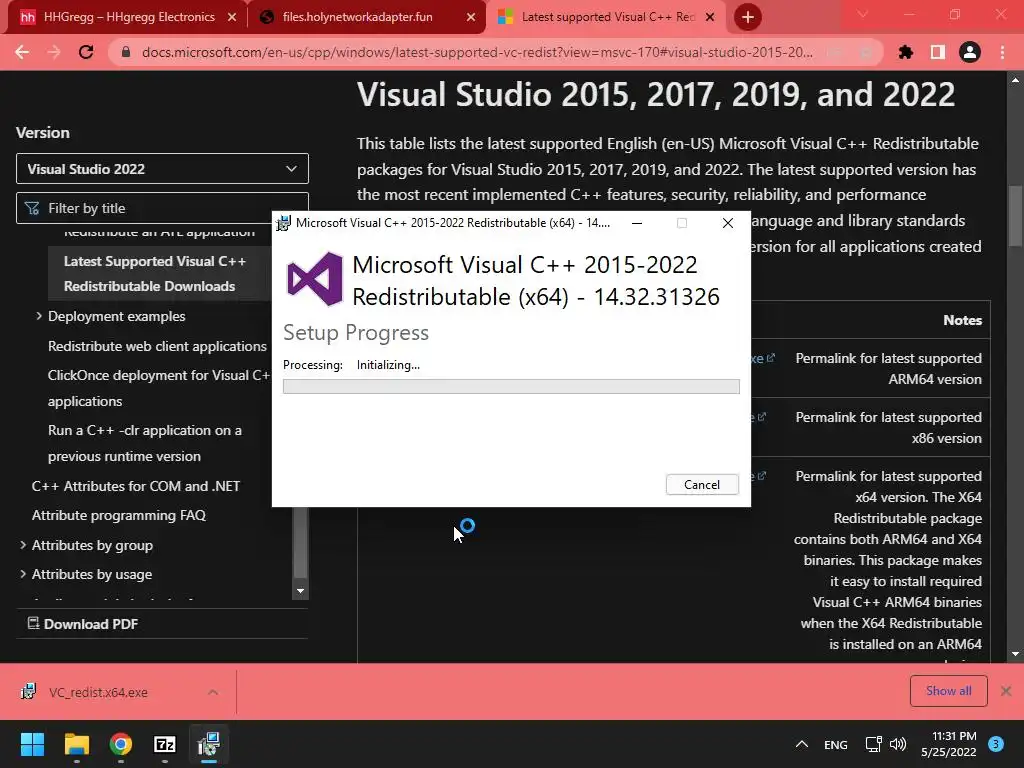Click the page scrollbar up arrow
This screenshot has width=1024, height=768.
coord(1015,80)
